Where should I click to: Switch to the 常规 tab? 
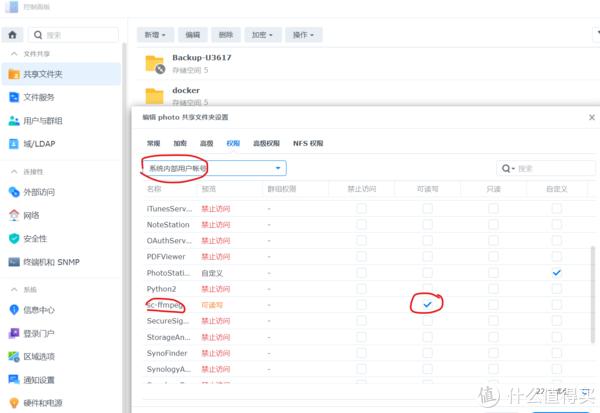[153, 143]
